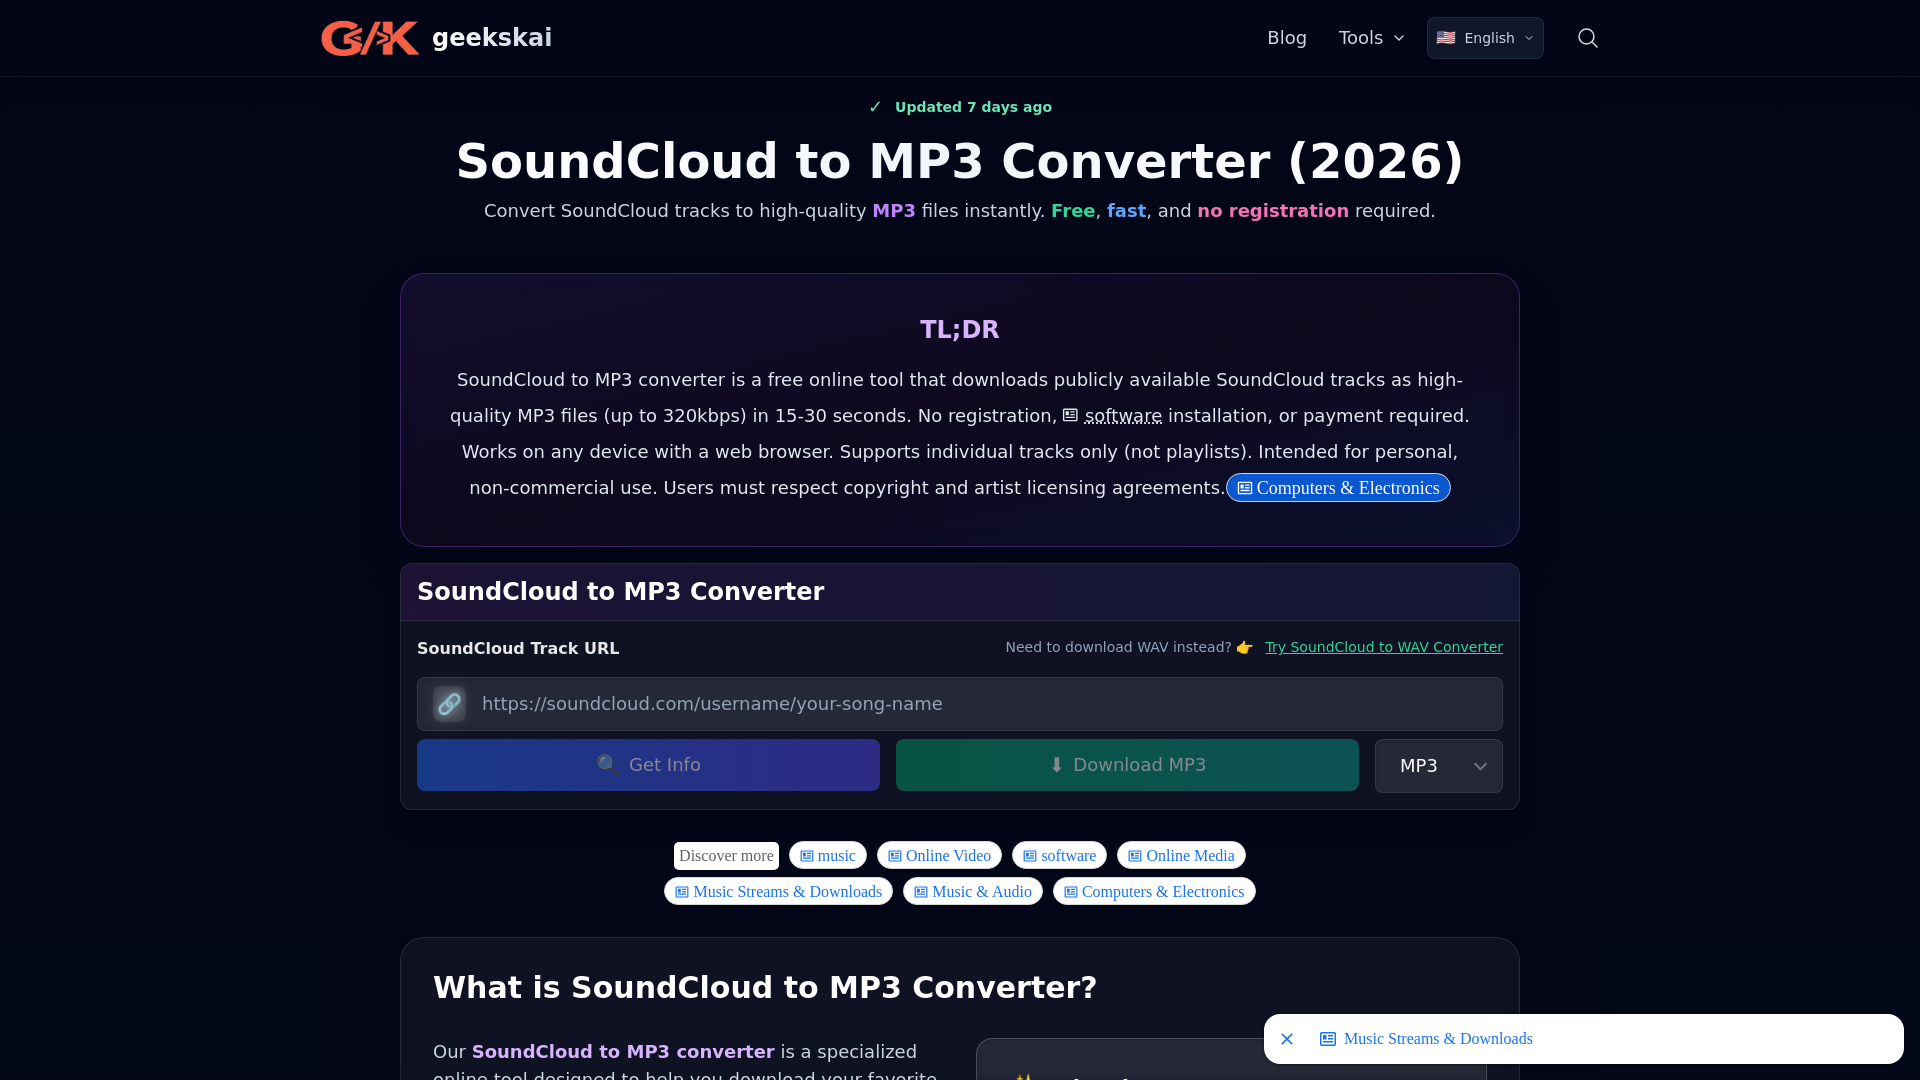Open the English language selector

pos(1485,38)
